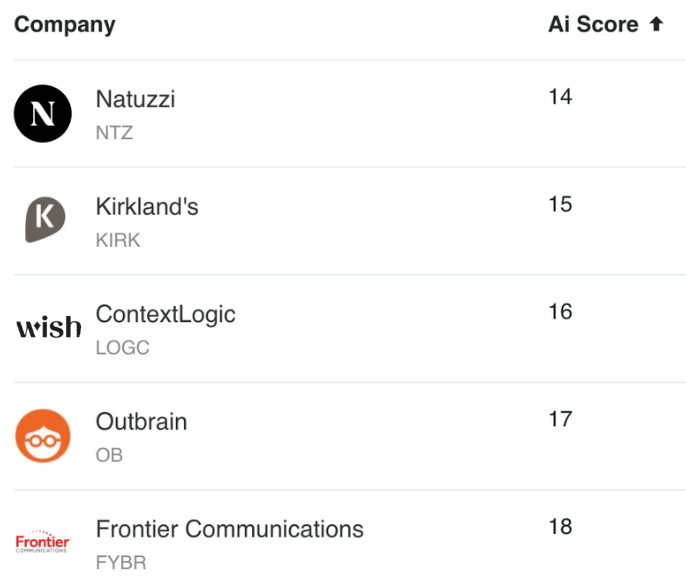686x588 pixels.
Task: Open the Kirkland's company name link
Action: click(x=147, y=206)
